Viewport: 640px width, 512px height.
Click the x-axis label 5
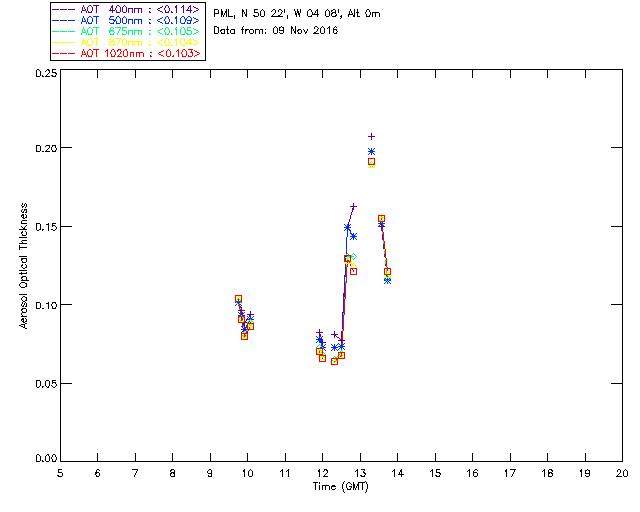pyautogui.click(x=60, y=473)
